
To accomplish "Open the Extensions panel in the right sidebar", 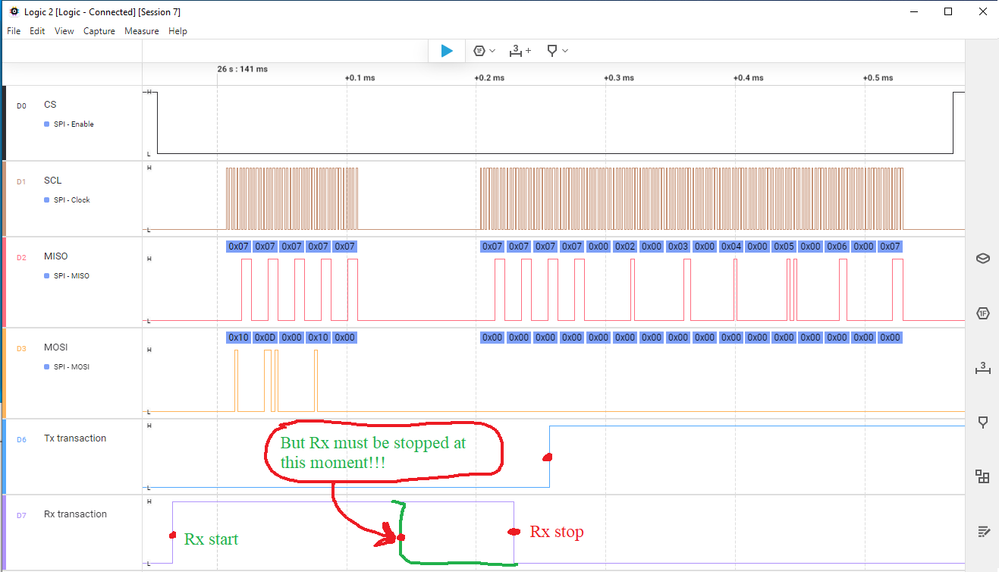I will (983, 477).
